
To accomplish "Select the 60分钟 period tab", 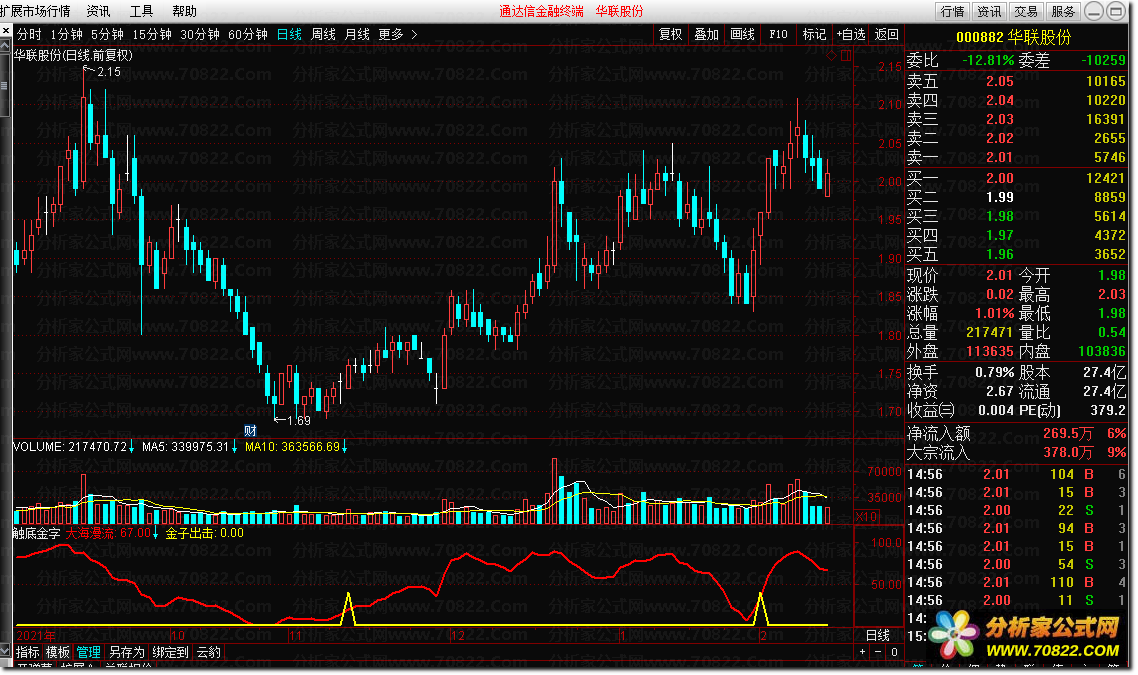I will [247, 34].
